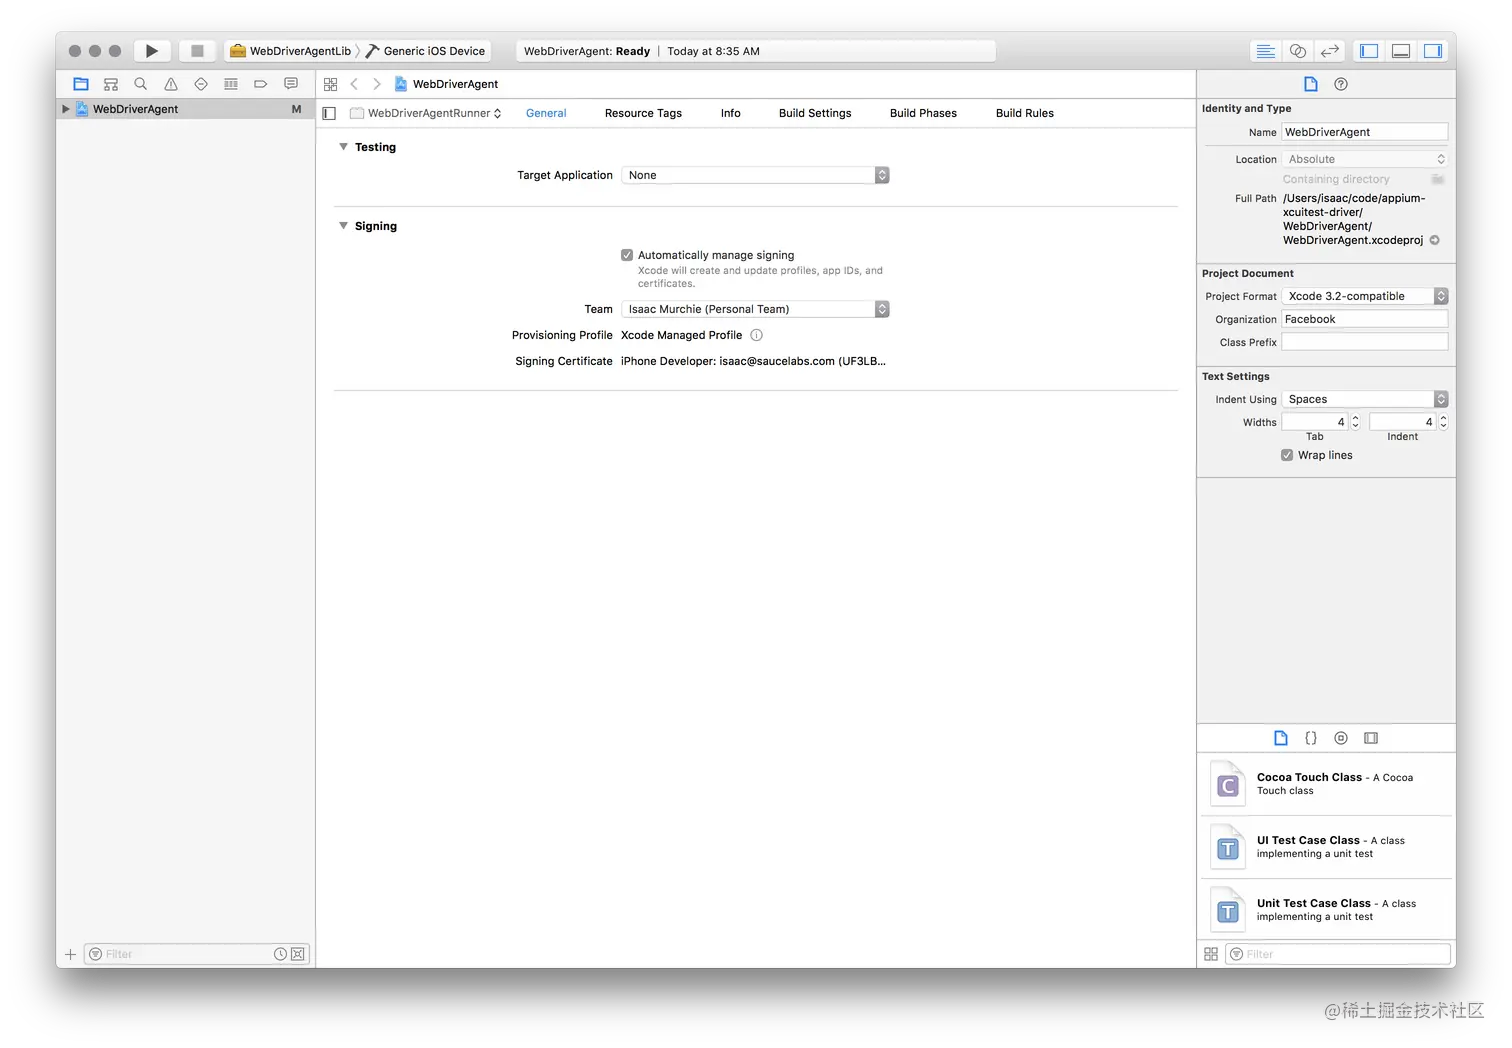Switch to the General tab
The image size is (1512, 1048).
coord(546,114)
